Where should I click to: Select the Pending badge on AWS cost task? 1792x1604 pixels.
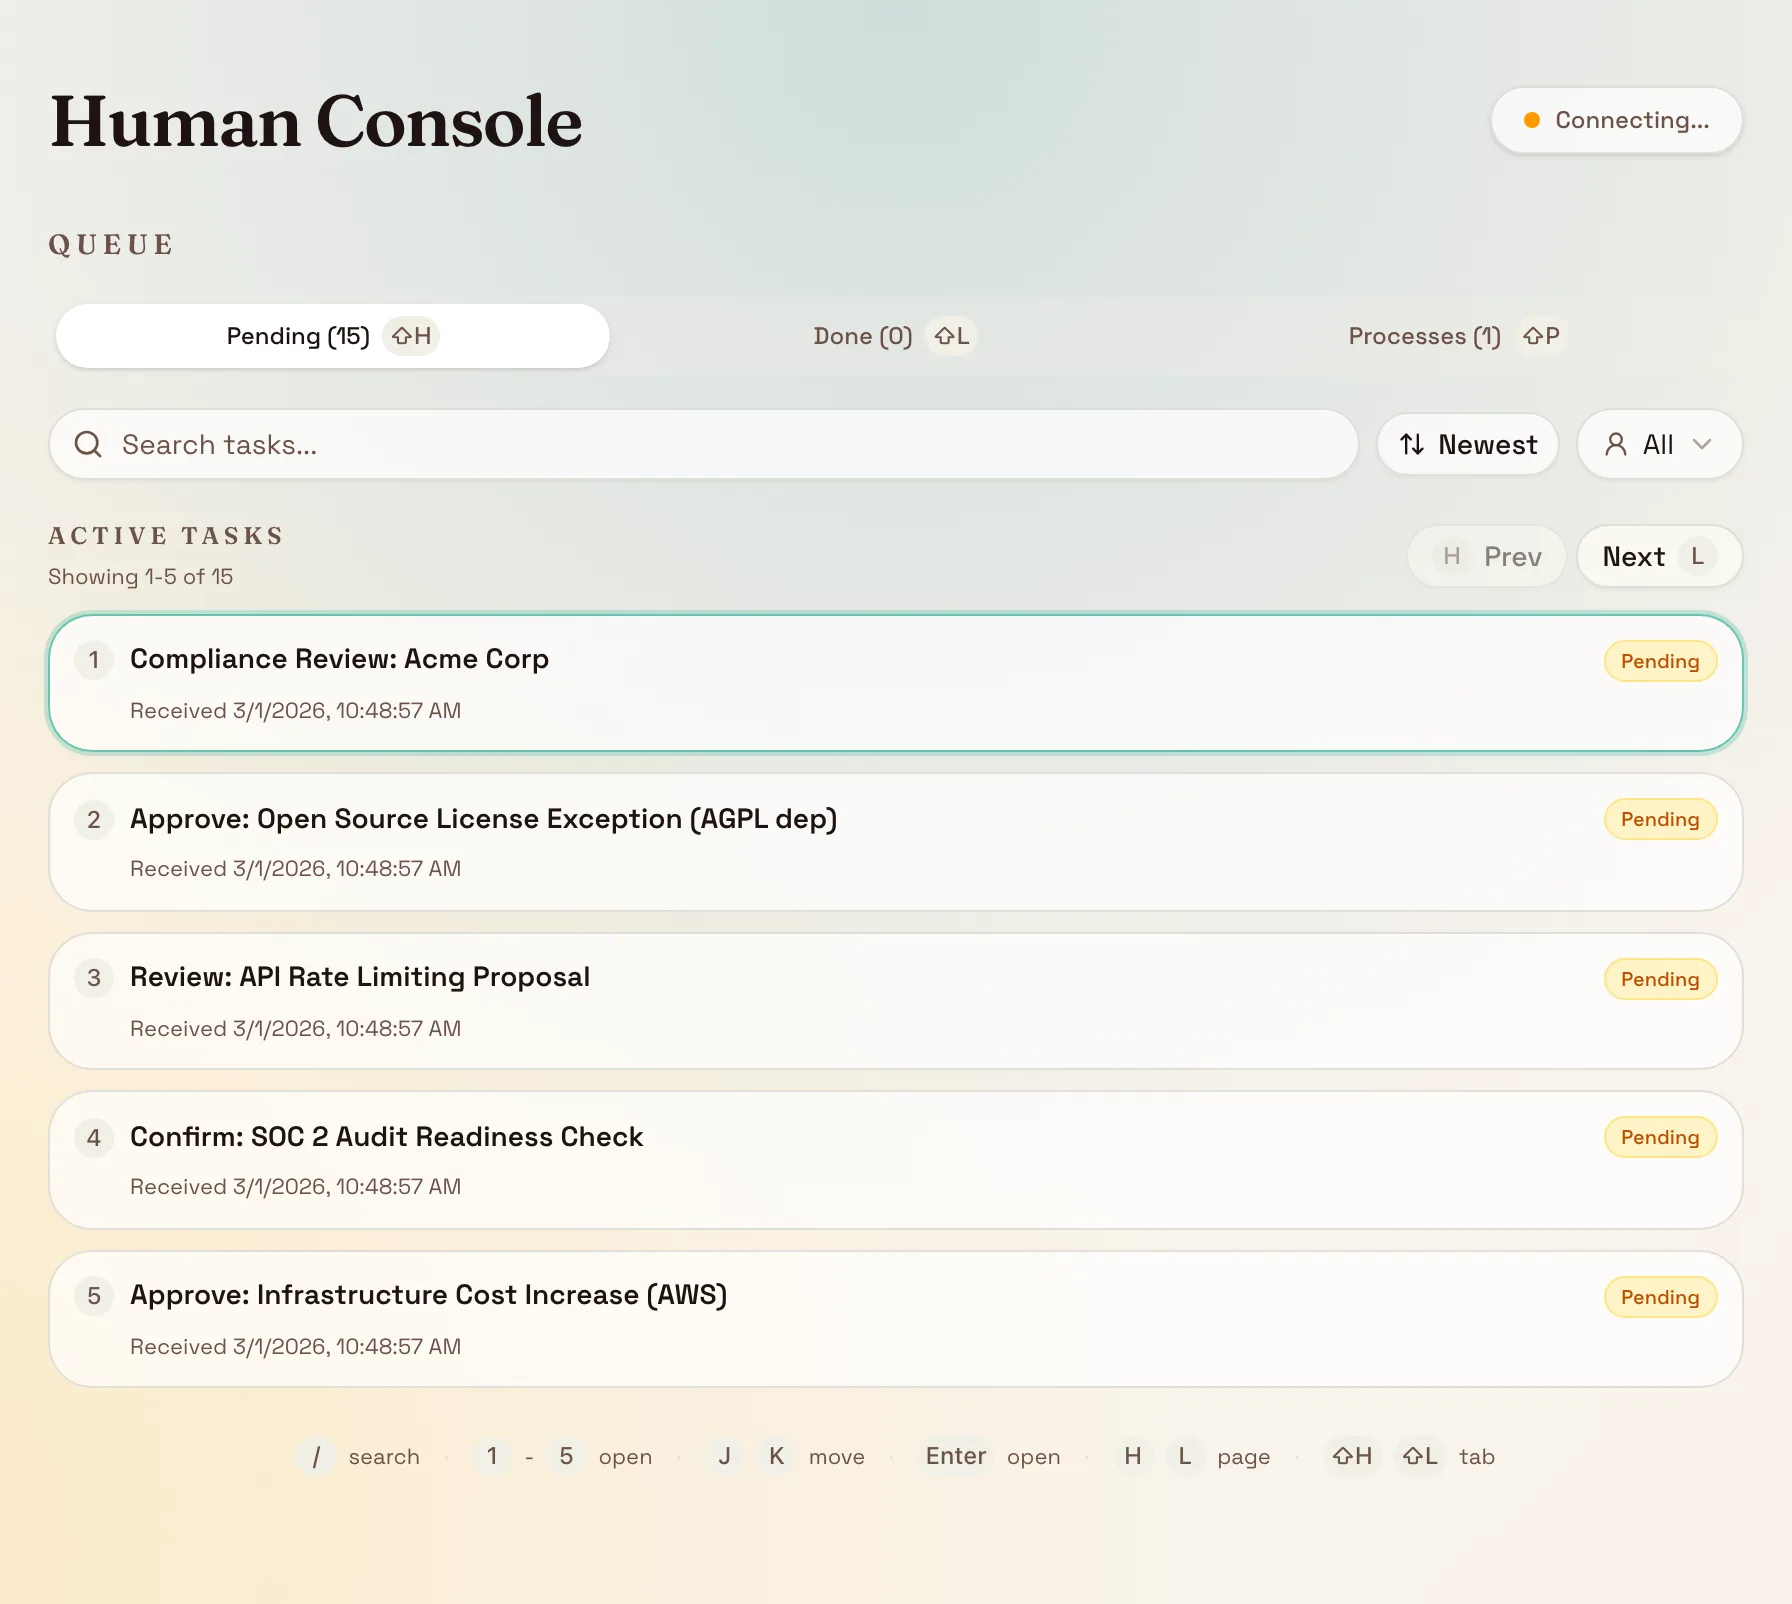point(1659,1297)
